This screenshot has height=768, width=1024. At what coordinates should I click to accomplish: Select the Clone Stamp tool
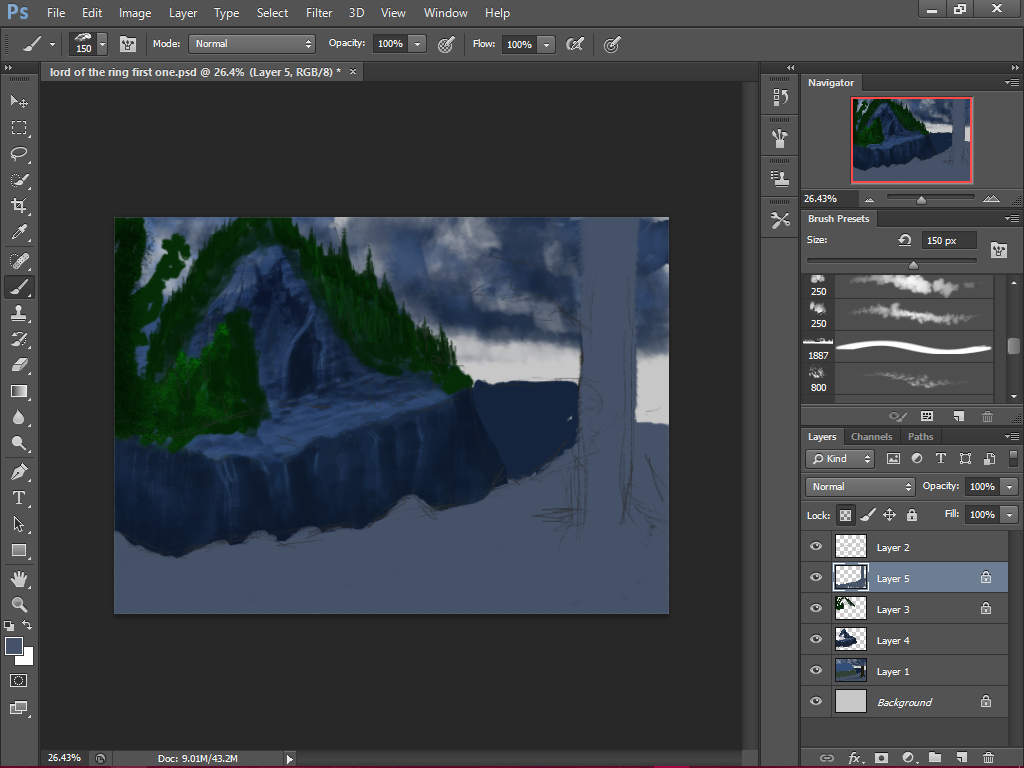point(19,313)
